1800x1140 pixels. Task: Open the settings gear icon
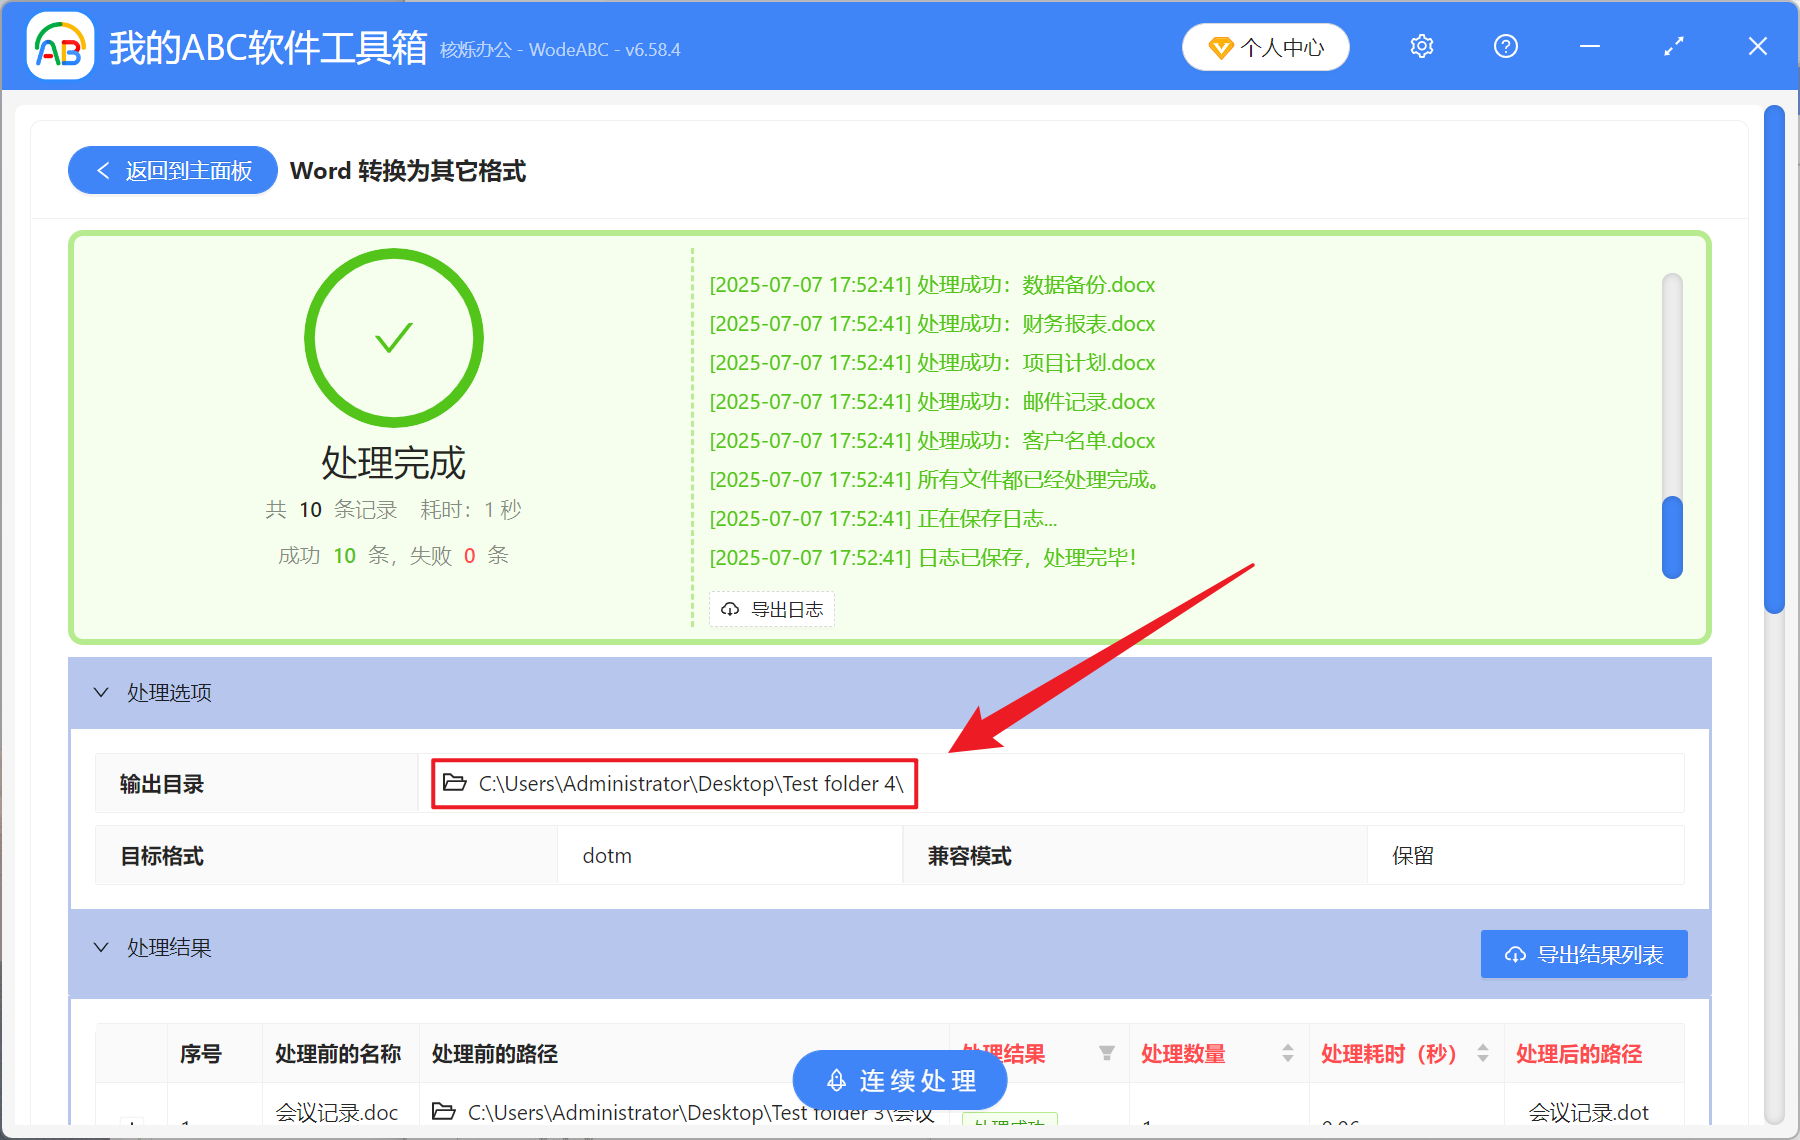(x=1421, y=46)
